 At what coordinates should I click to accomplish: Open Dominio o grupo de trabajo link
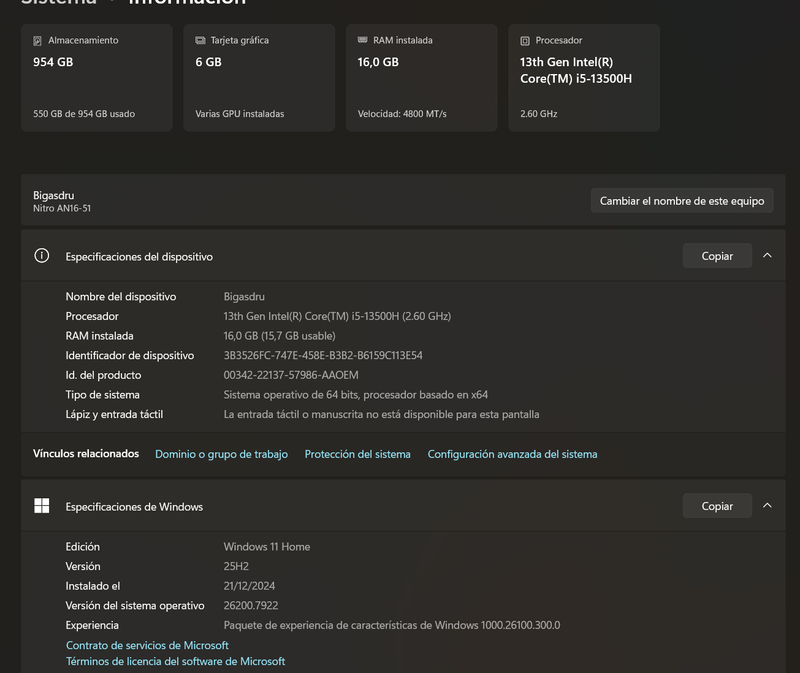221,454
